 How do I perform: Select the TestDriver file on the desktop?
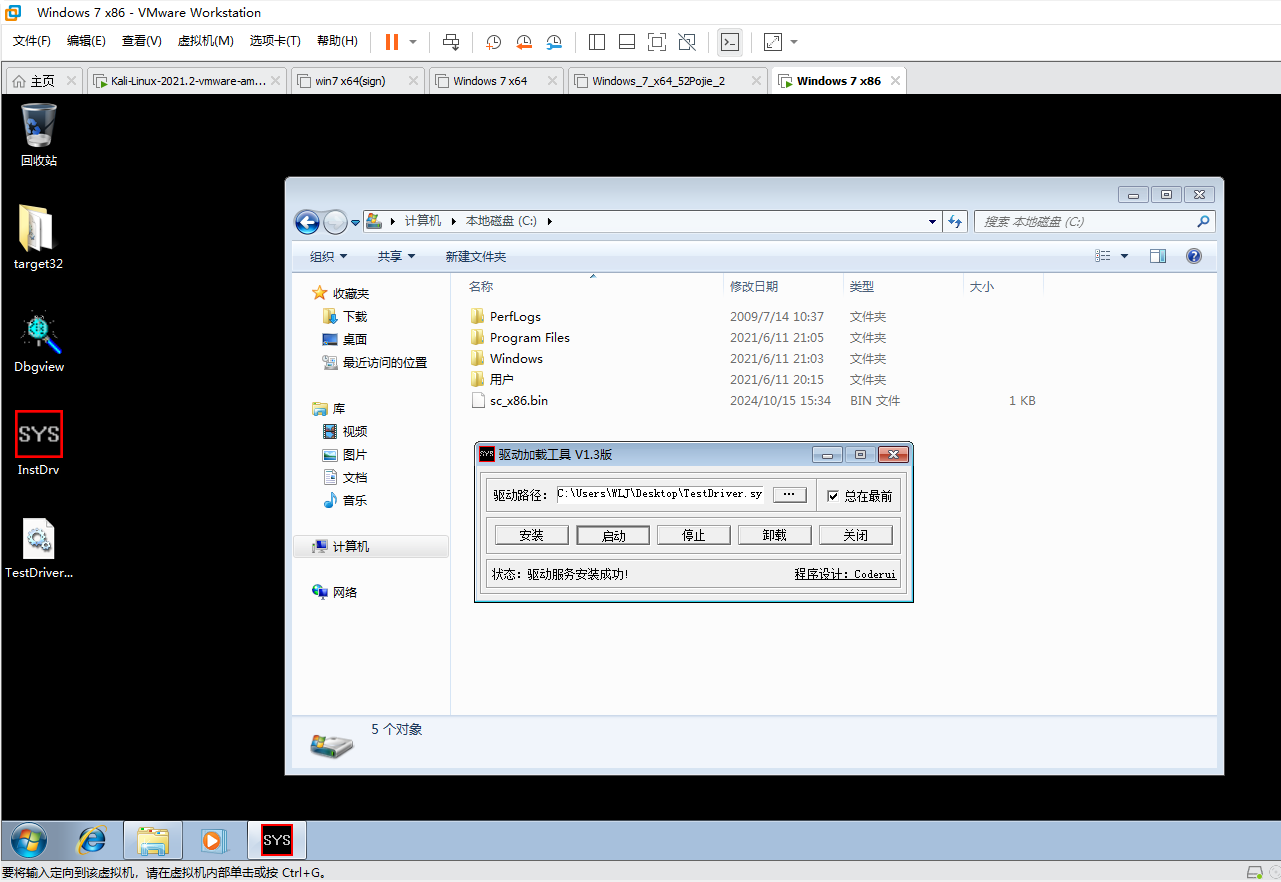tap(39, 548)
